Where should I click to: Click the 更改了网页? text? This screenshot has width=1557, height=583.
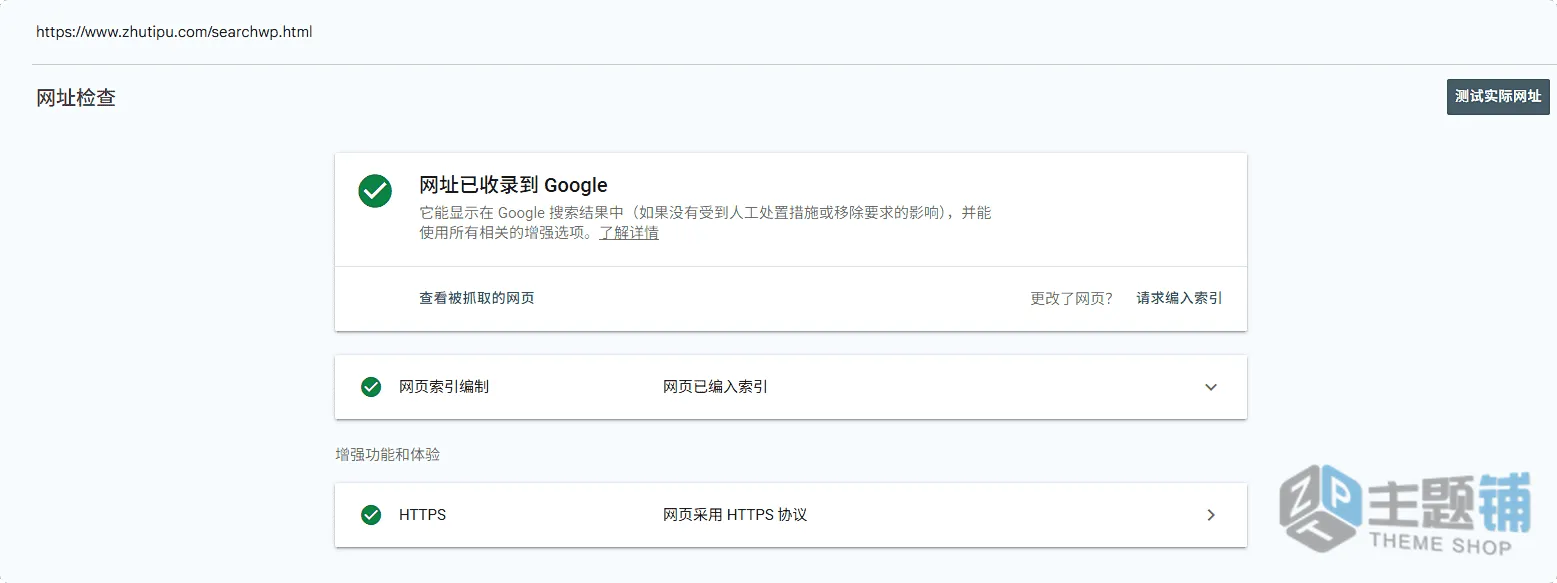click(1071, 298)
